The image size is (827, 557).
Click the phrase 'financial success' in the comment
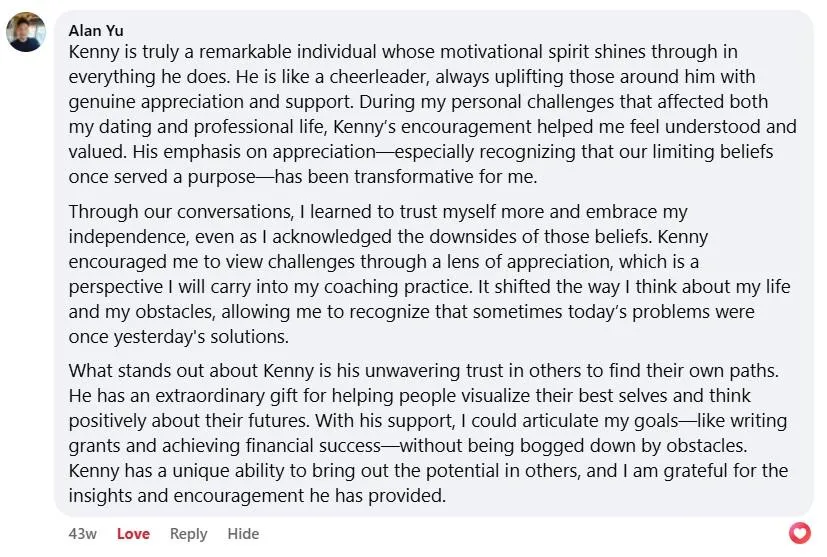[x=313, y=446]
